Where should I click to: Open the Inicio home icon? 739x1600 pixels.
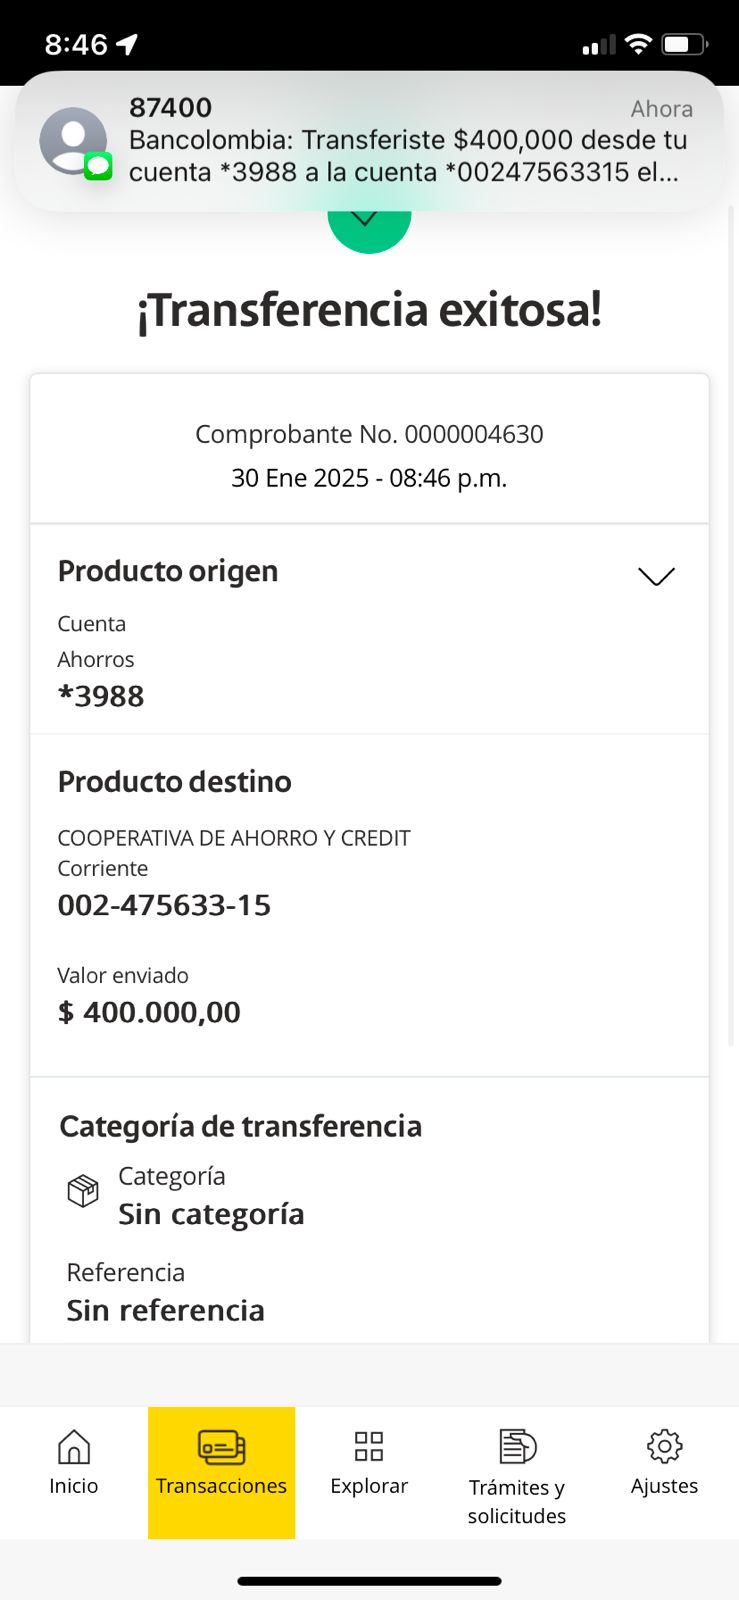[x=74, y=1446]
